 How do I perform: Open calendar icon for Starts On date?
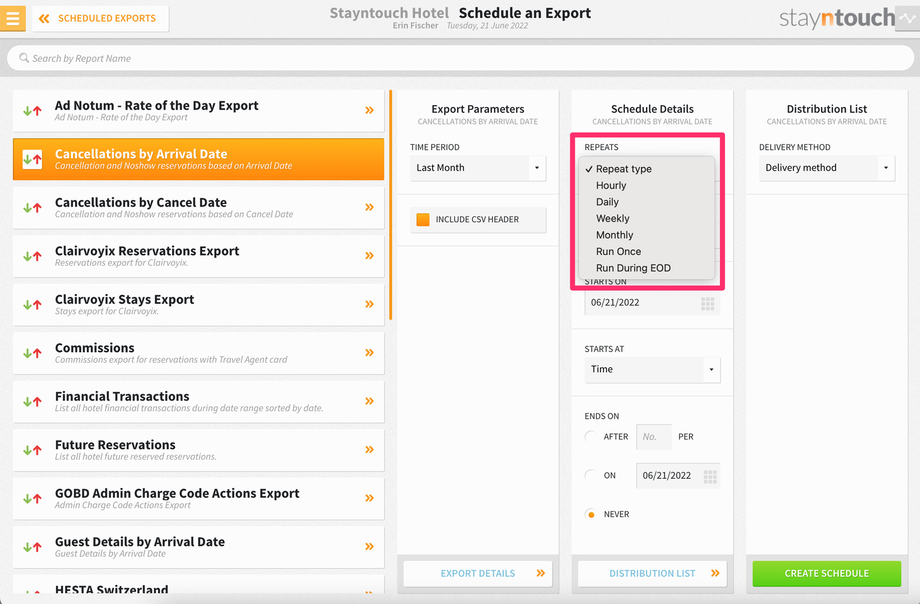pos(708,303)
